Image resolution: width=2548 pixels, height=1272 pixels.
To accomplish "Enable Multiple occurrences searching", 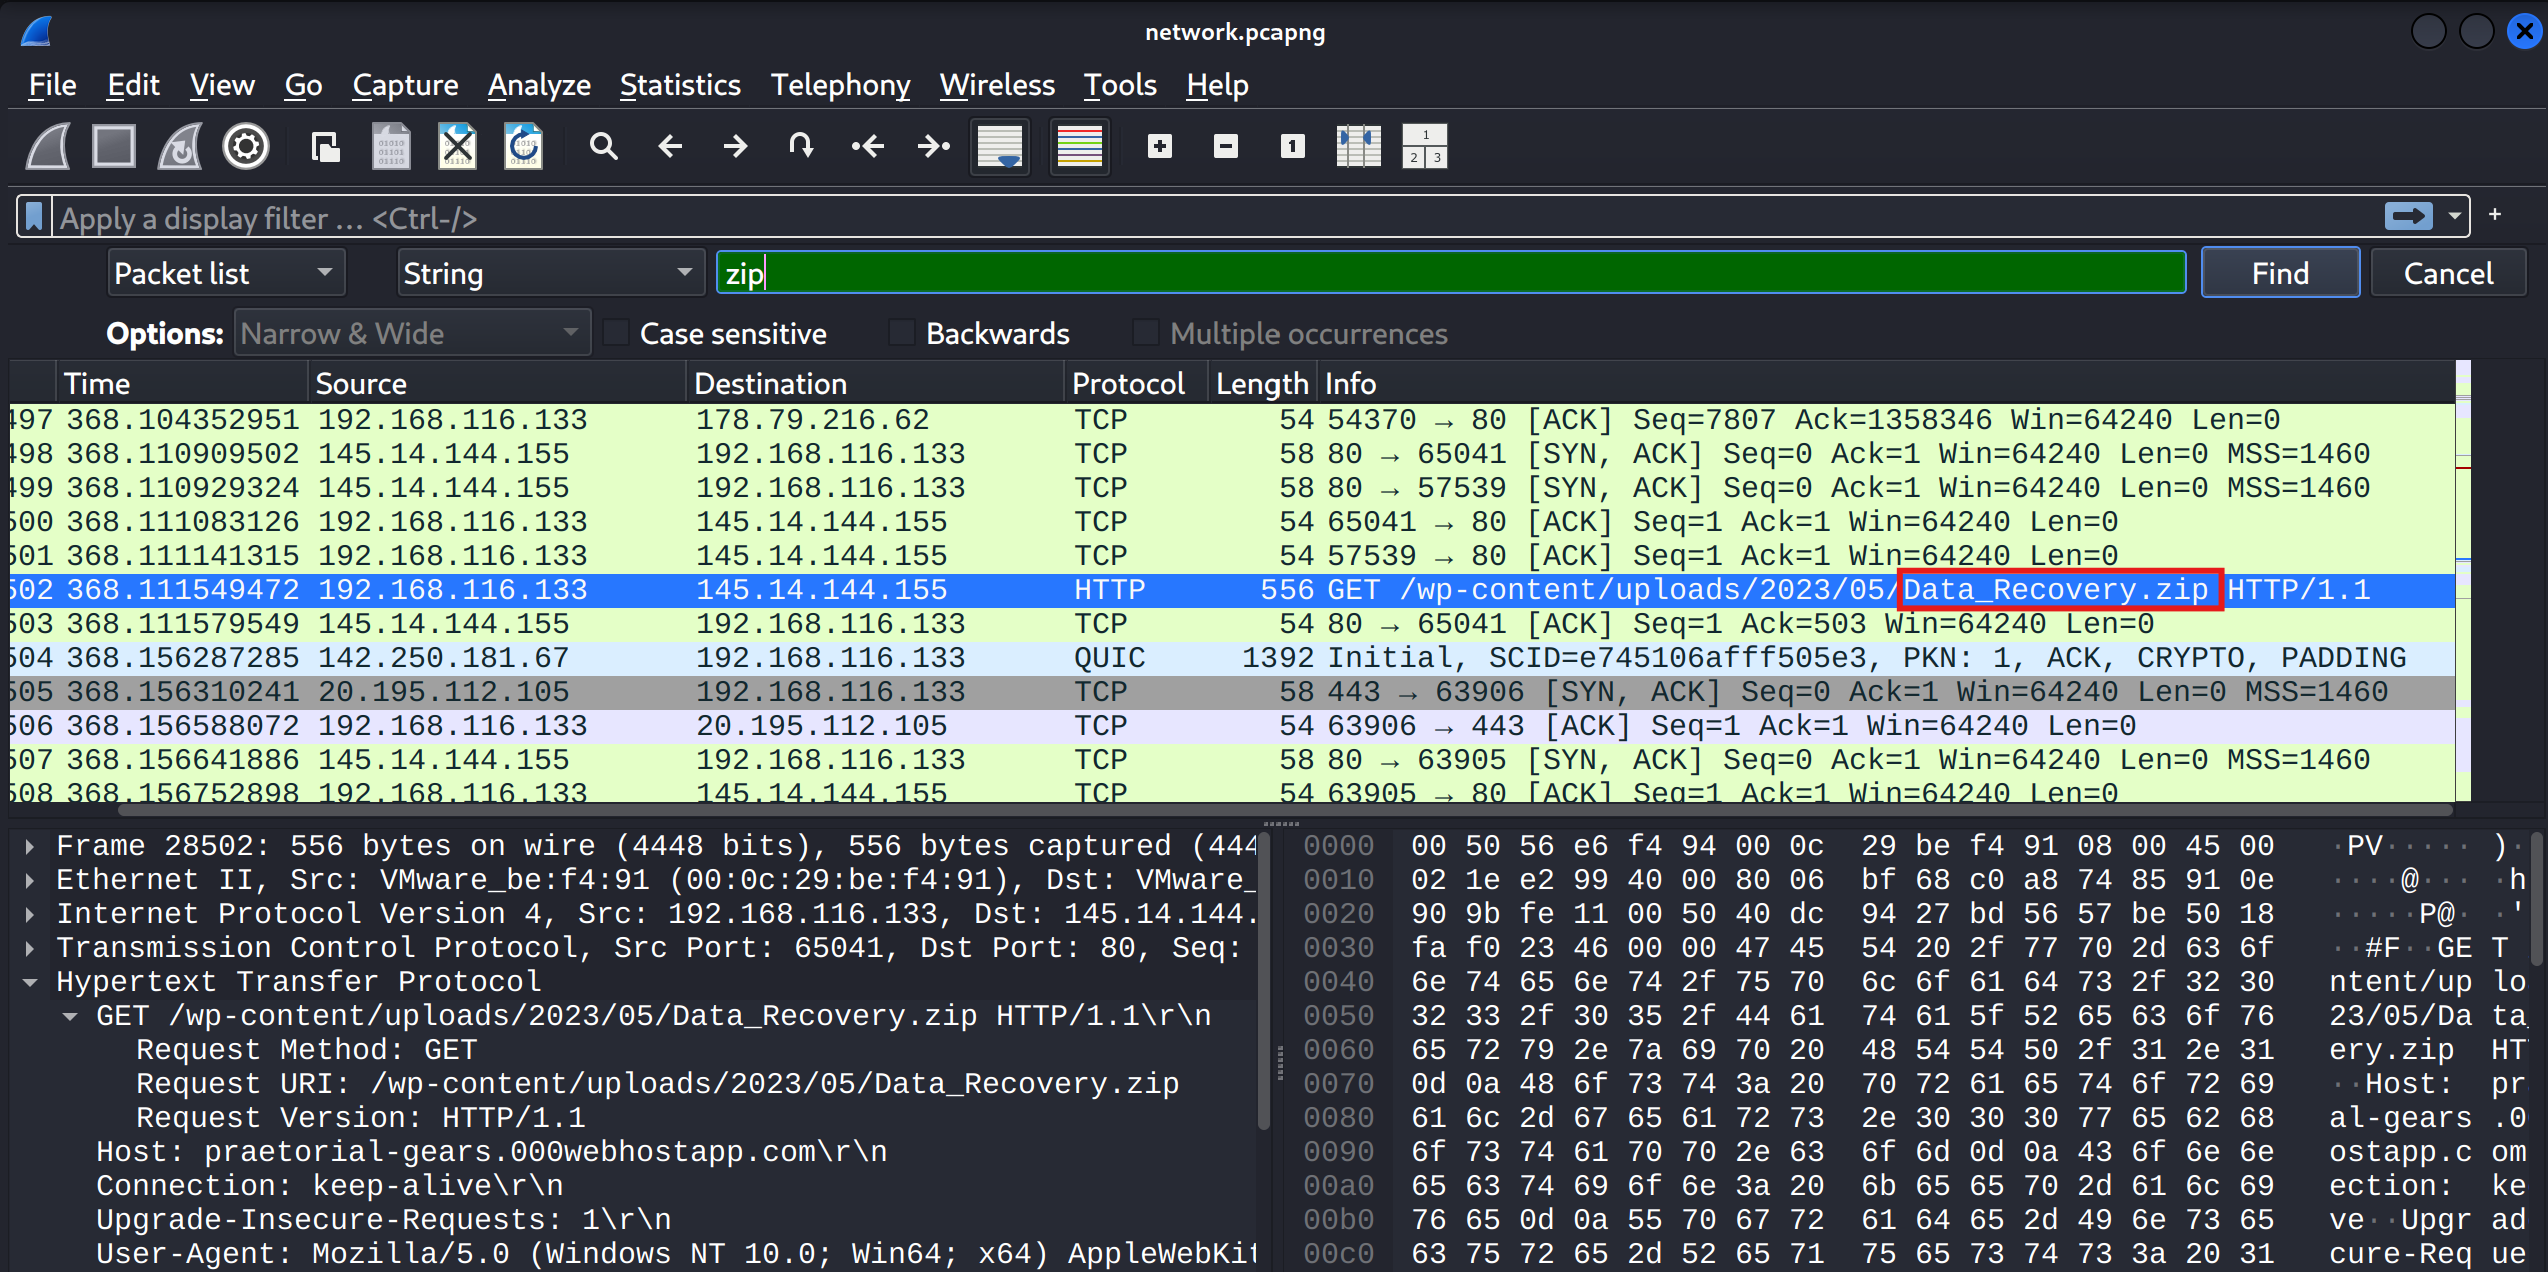I will pyautogui.click(x=1145, y=332).
